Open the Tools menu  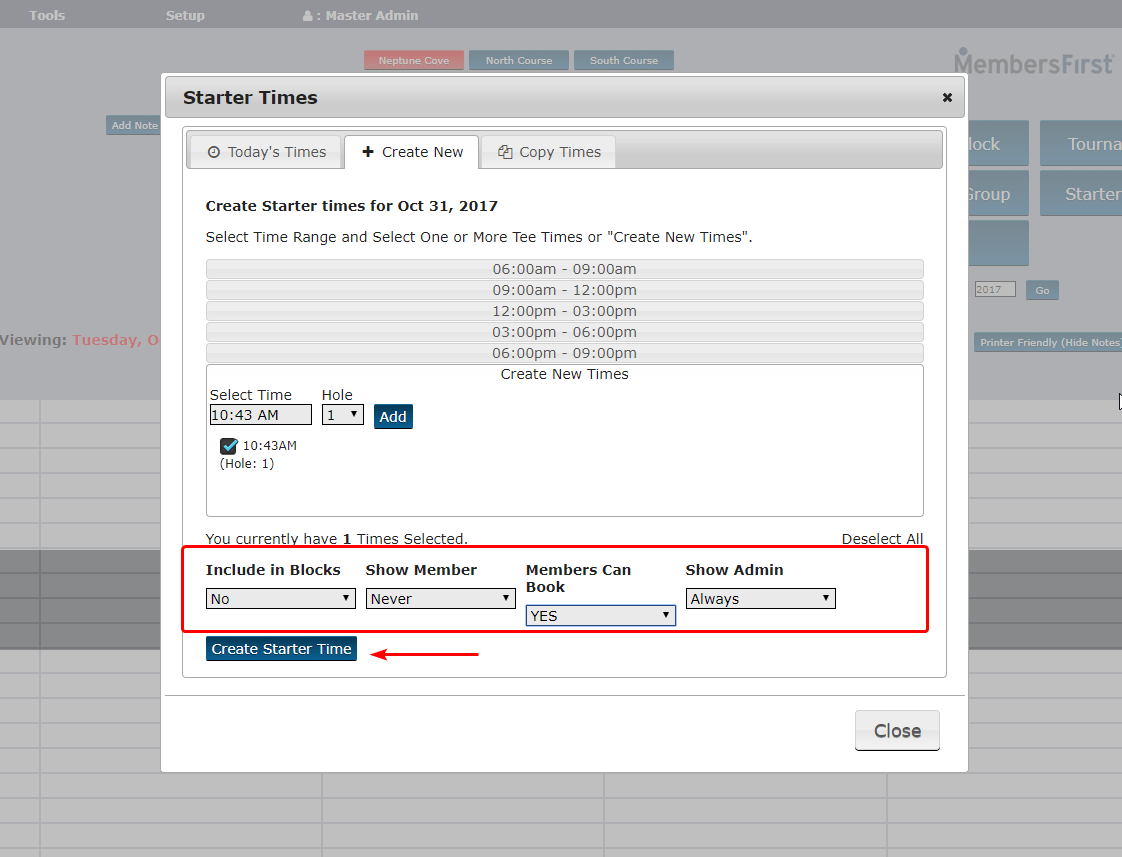coord(46,15)
